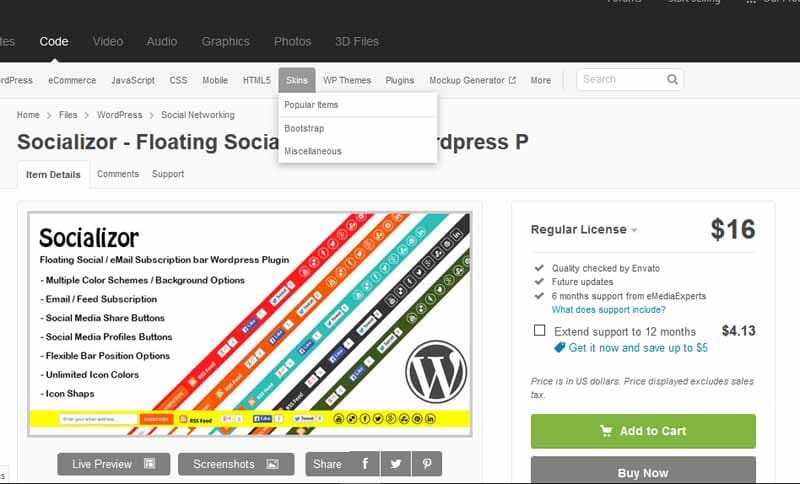Open the WP Themes subcategory

click(x=347, y=81)
